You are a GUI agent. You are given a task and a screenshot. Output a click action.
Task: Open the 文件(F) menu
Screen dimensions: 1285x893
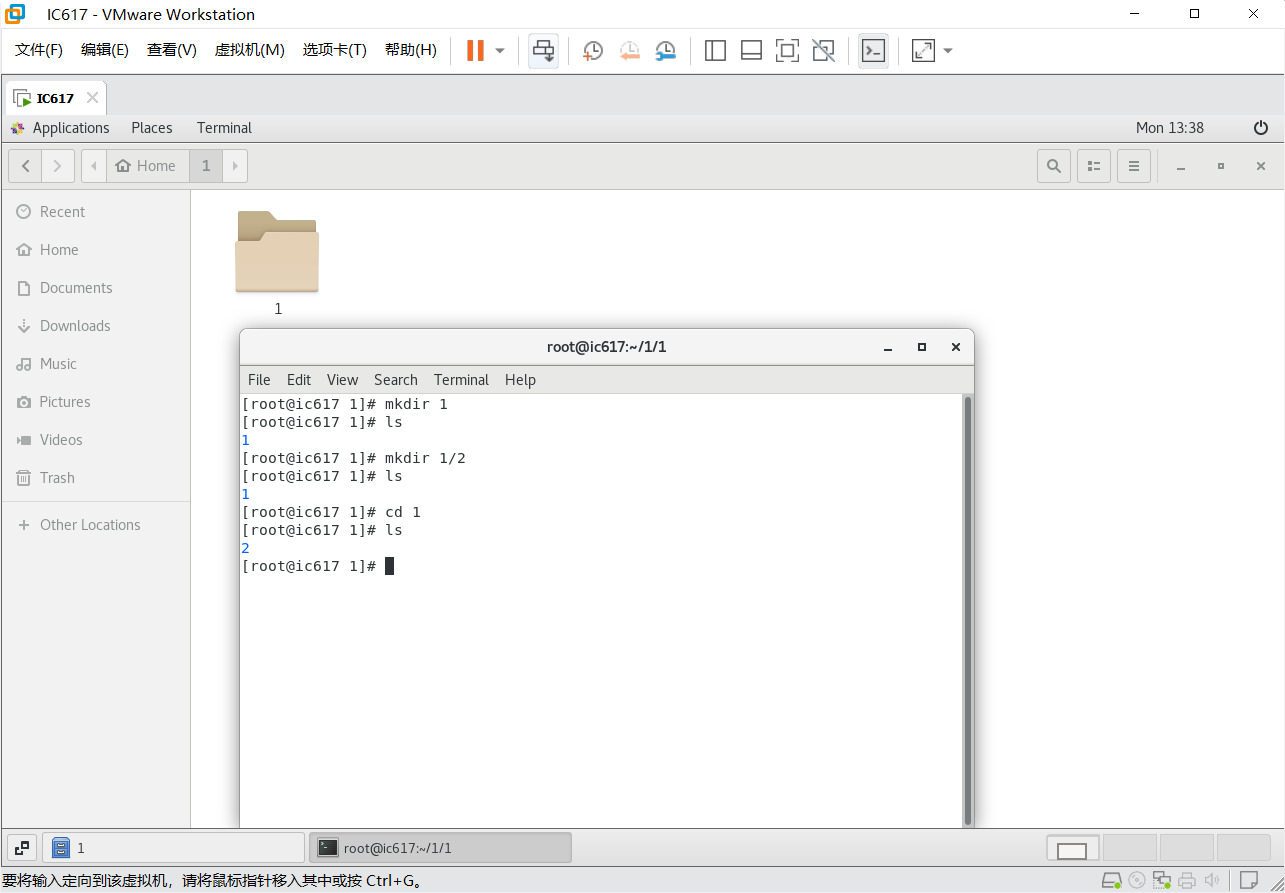[x=39, y=50]
